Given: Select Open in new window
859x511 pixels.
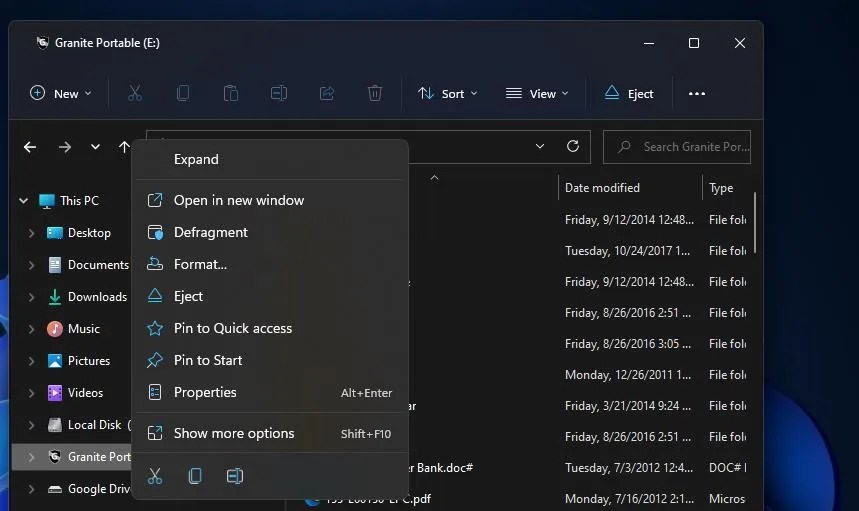Looking at the screenshot, I should coord(270,200).
